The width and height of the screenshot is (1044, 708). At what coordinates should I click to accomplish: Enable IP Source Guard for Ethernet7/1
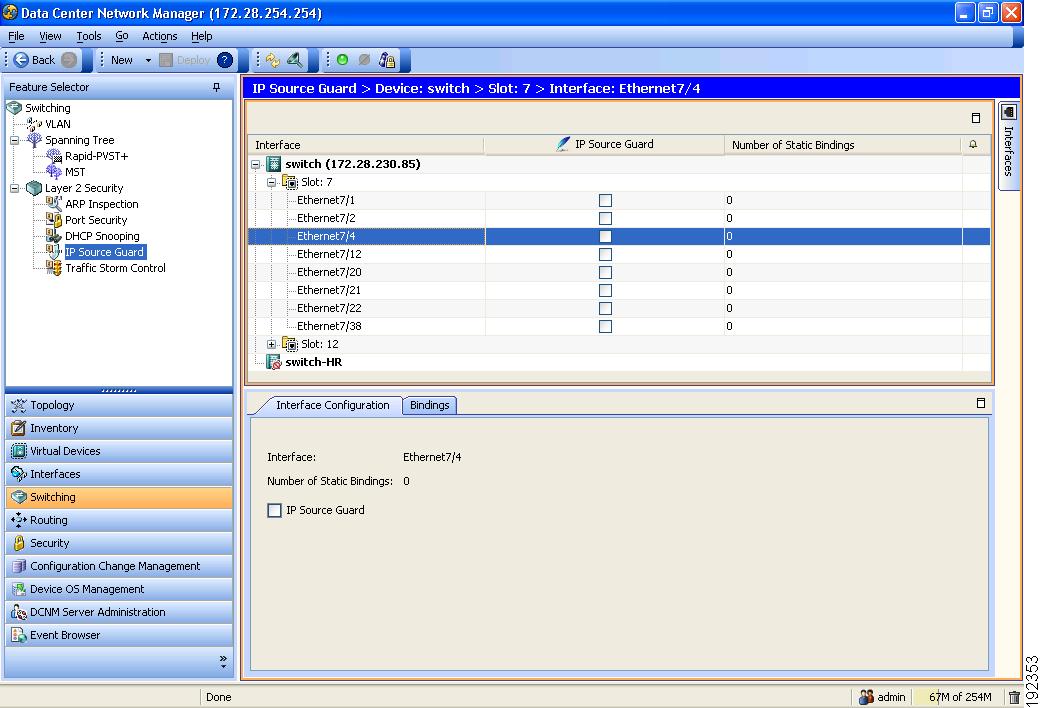click(605, 200)
